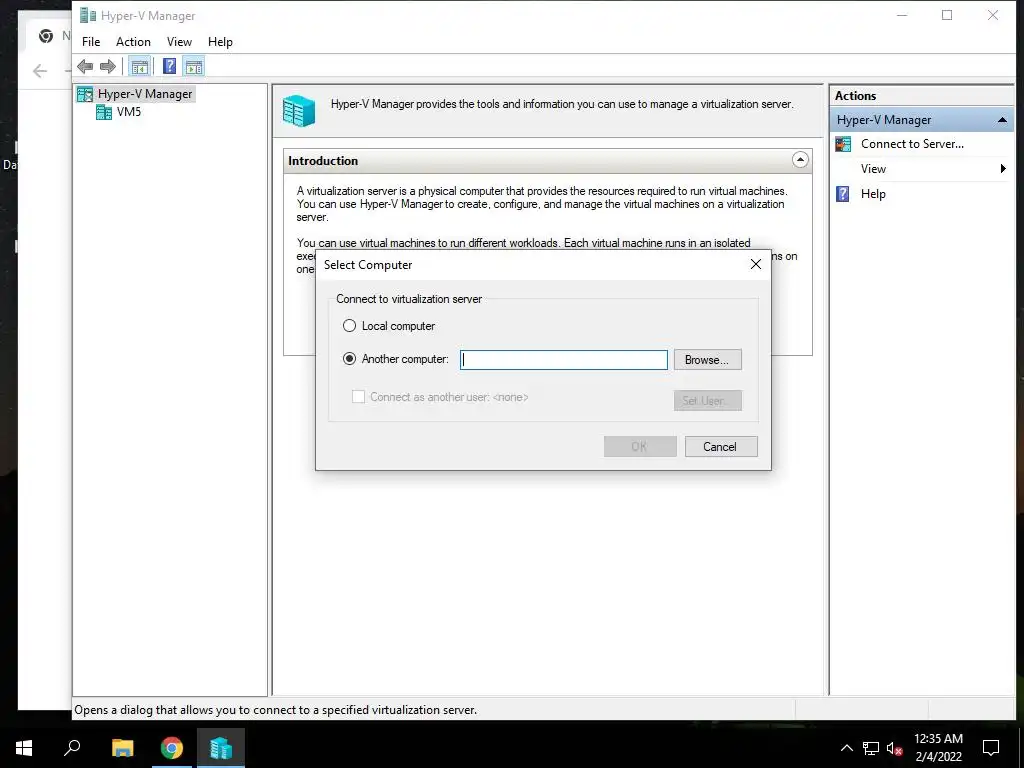Click the Help action text in Actions pane
The height and width of the screenshot is (768, 1024).
tap(873, 194)
